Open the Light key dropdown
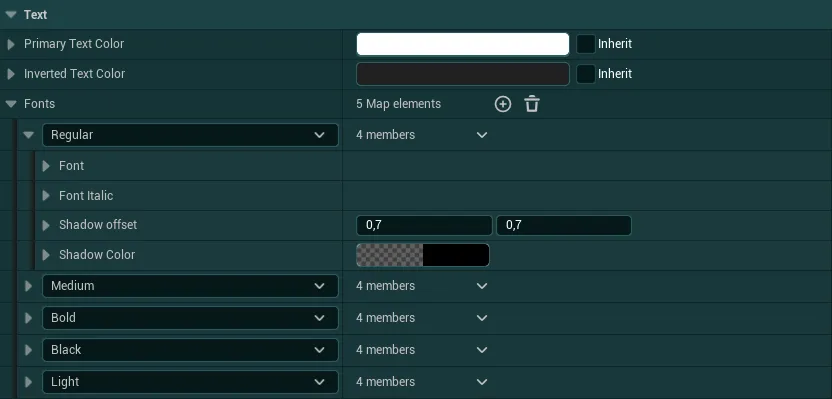Image resolution: width=832 pixels, height=399 pixels. point(190,382)
